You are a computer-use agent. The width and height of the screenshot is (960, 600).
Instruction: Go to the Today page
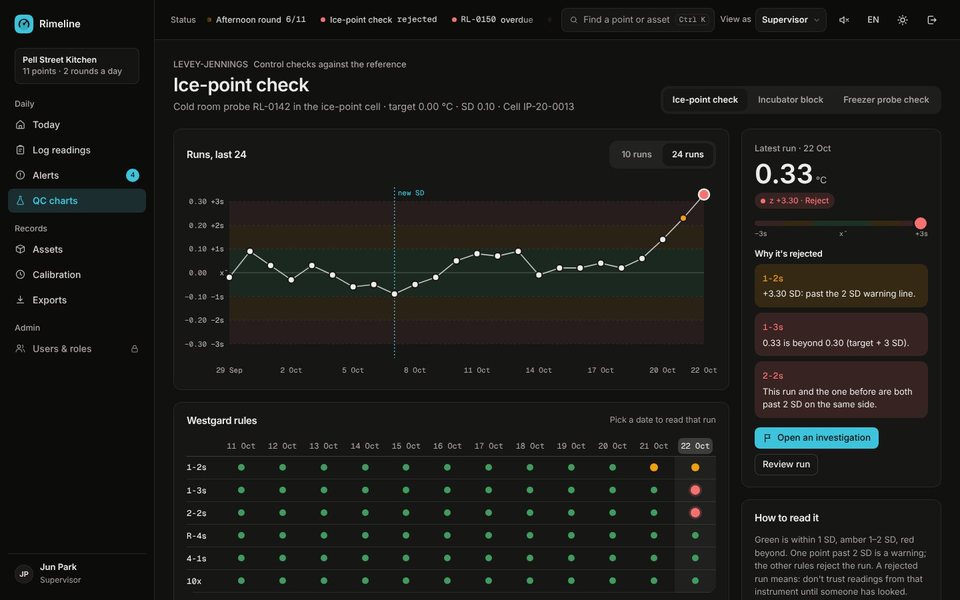[x=77, y=125]
